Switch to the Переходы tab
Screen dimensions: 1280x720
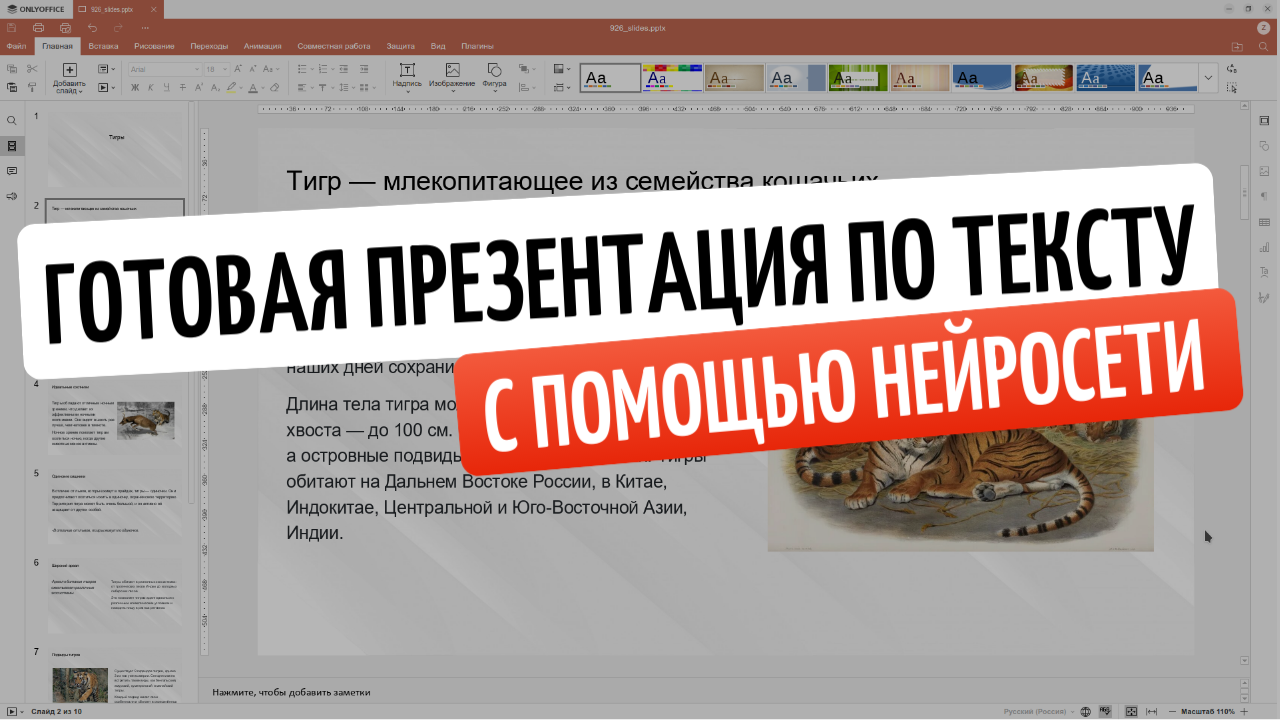[x=209, y=46]
